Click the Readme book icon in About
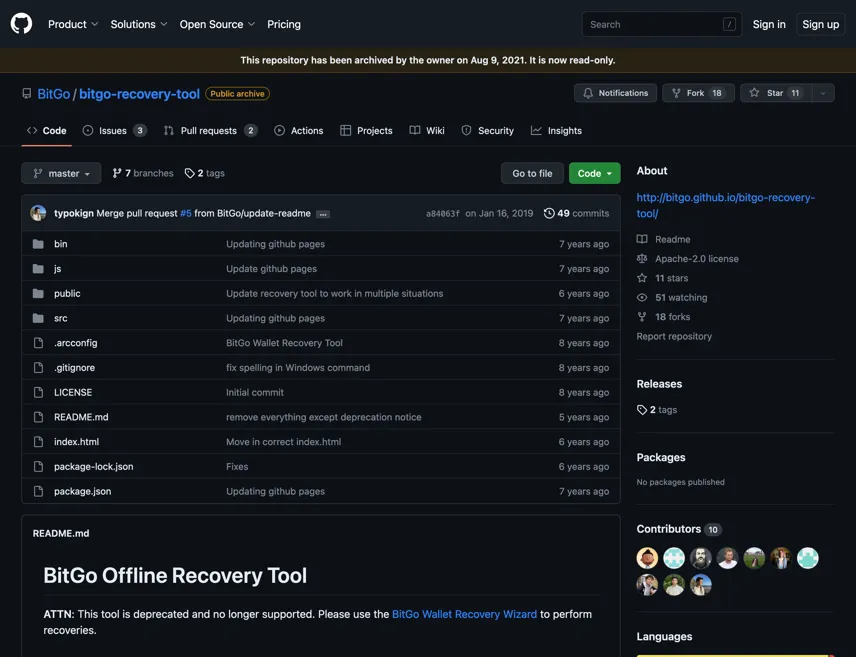856x657 pixels. [642, 239]
